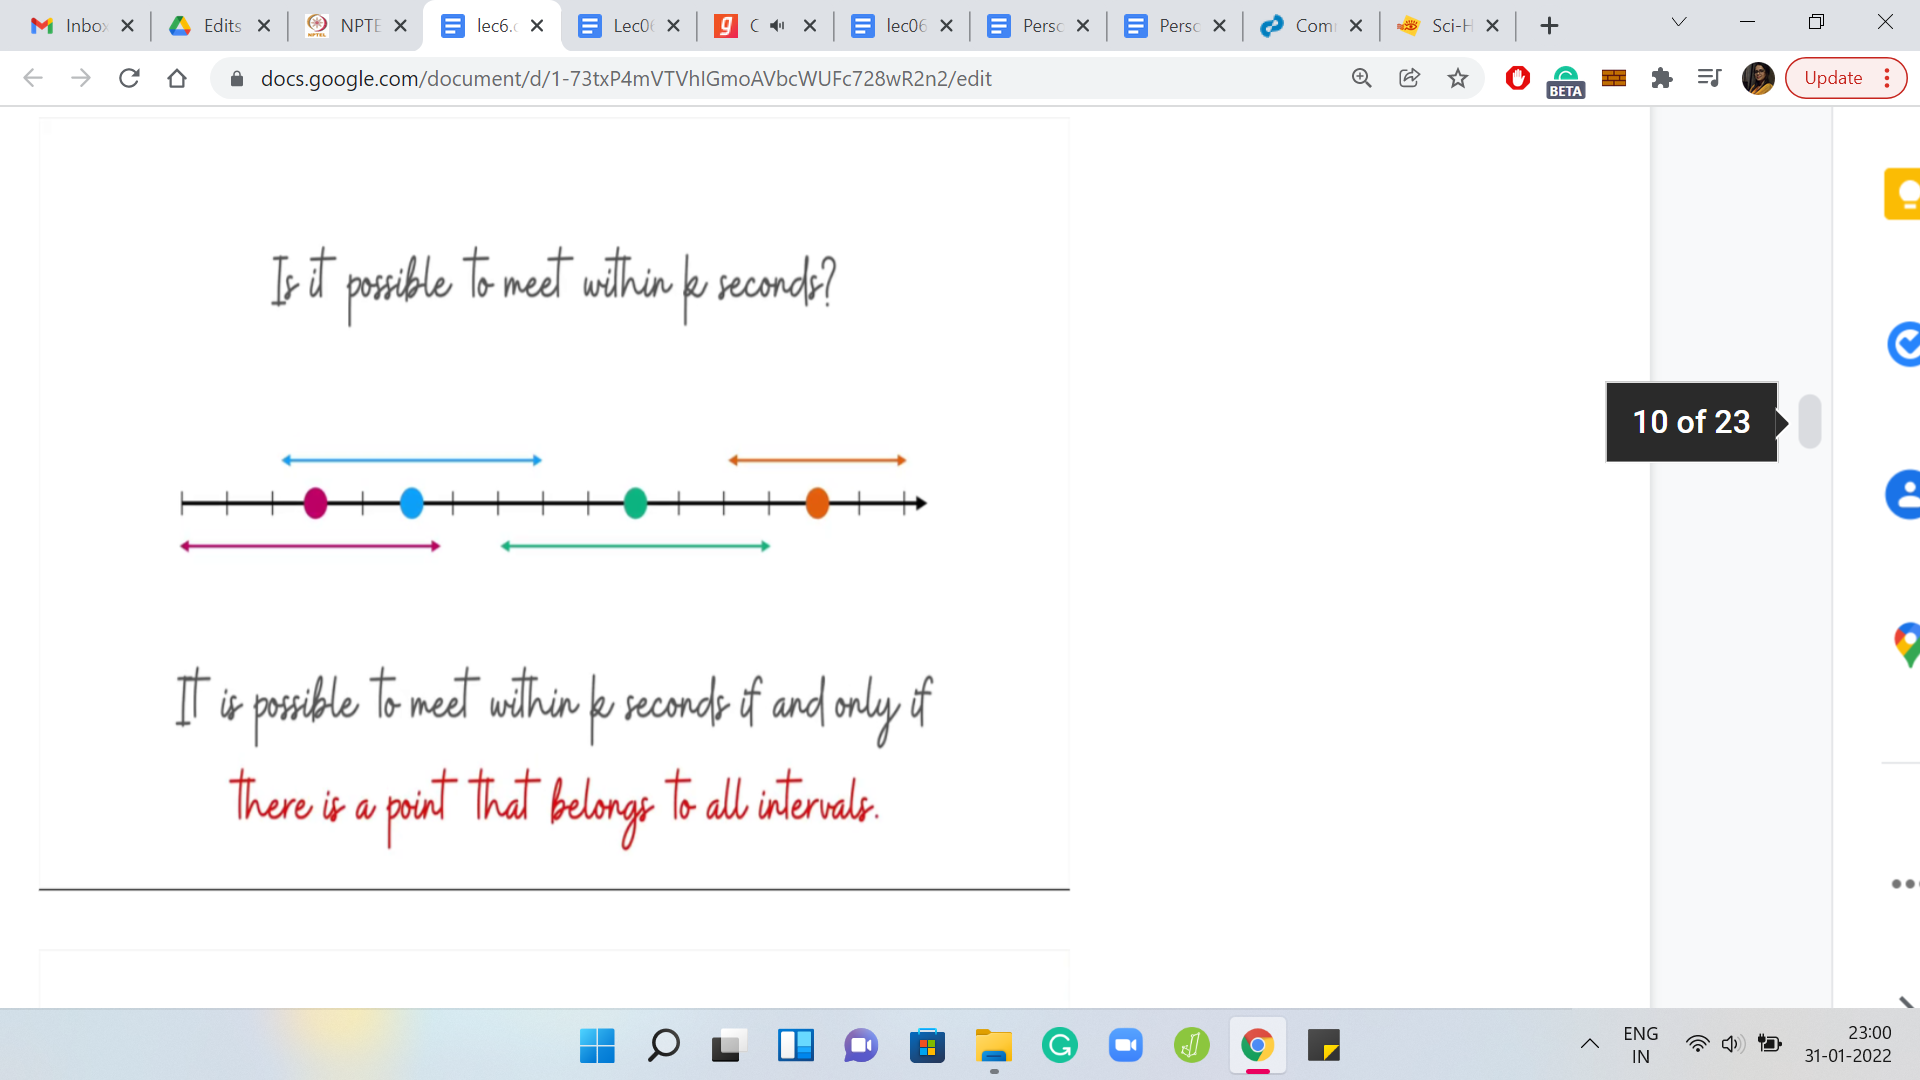Show hidden system tray icons chevron
1920x1080 pixels.
[1589, 1044]
